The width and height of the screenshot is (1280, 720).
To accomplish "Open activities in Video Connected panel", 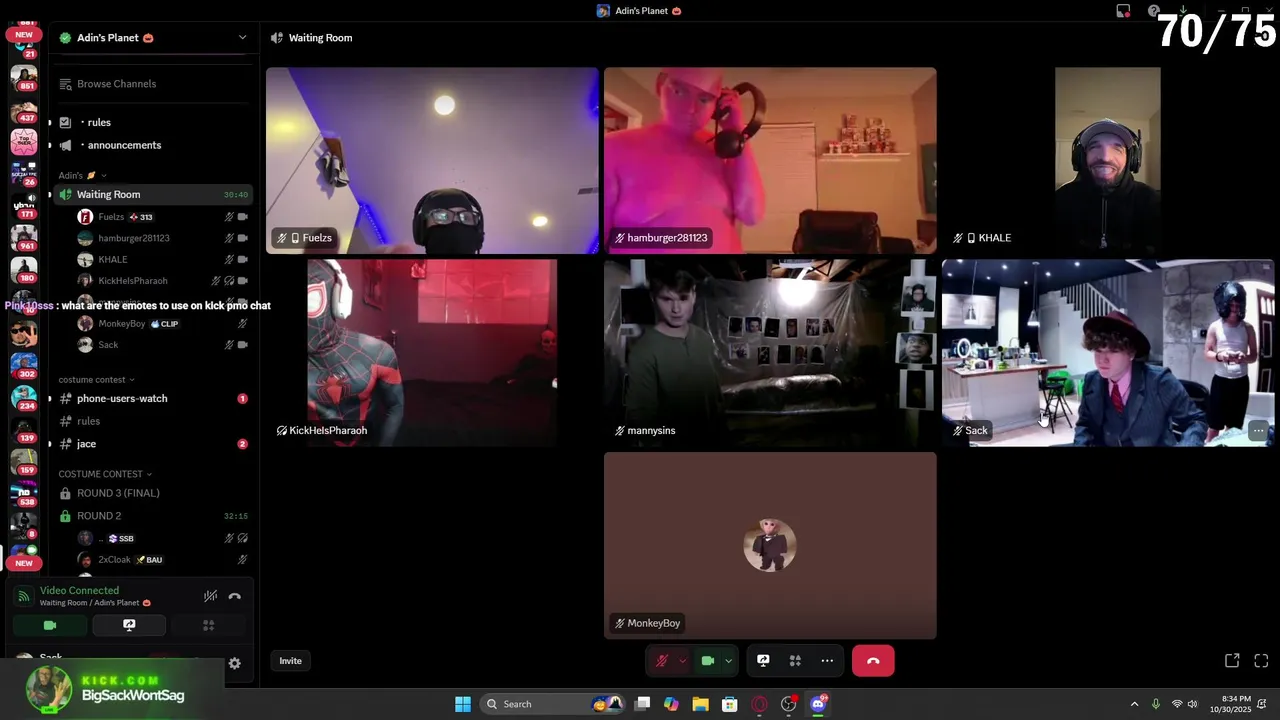I will (208, 626).
